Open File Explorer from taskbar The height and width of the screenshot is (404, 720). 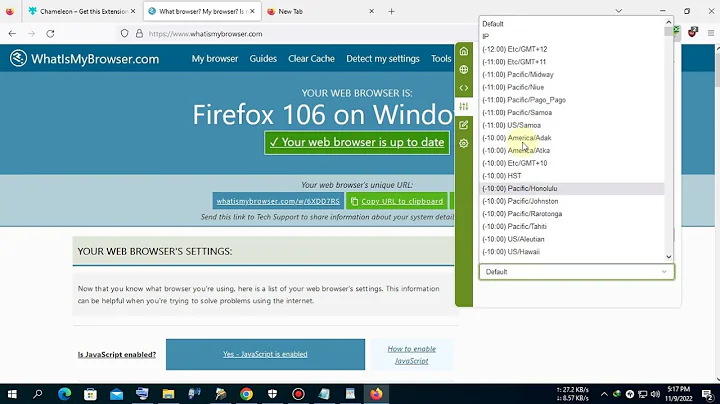168,394
